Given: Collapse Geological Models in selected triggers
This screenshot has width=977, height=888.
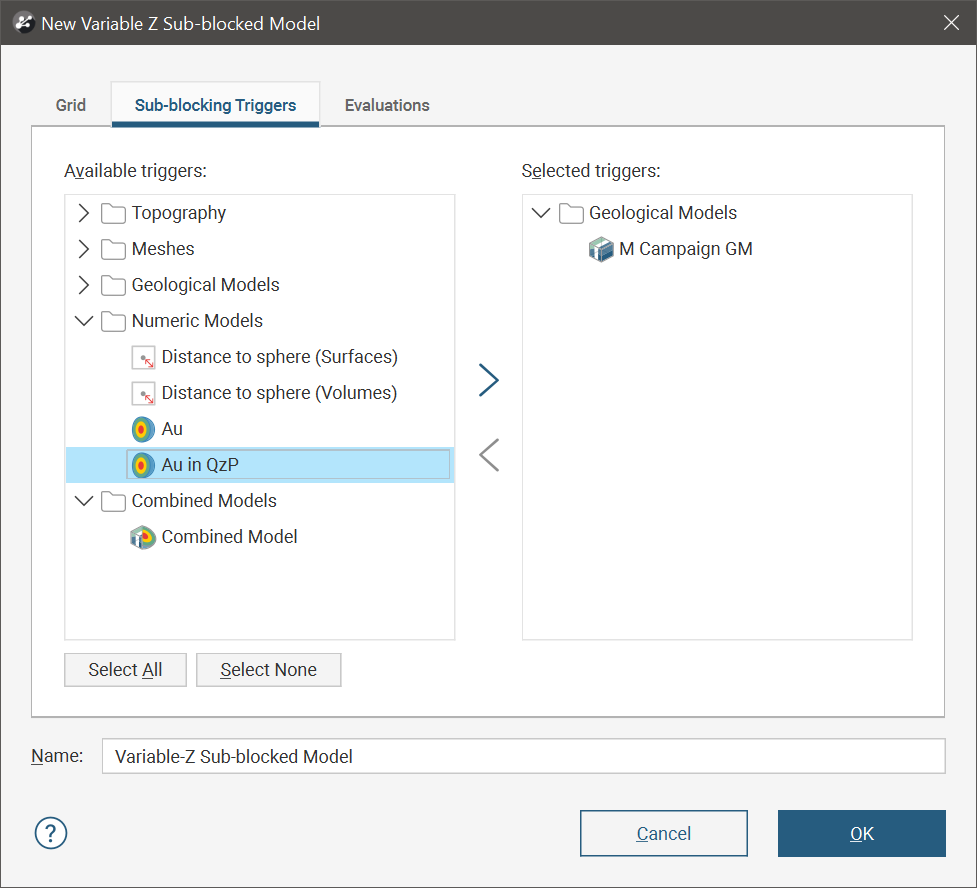Looking at the screenshot, I should point(541,213).
